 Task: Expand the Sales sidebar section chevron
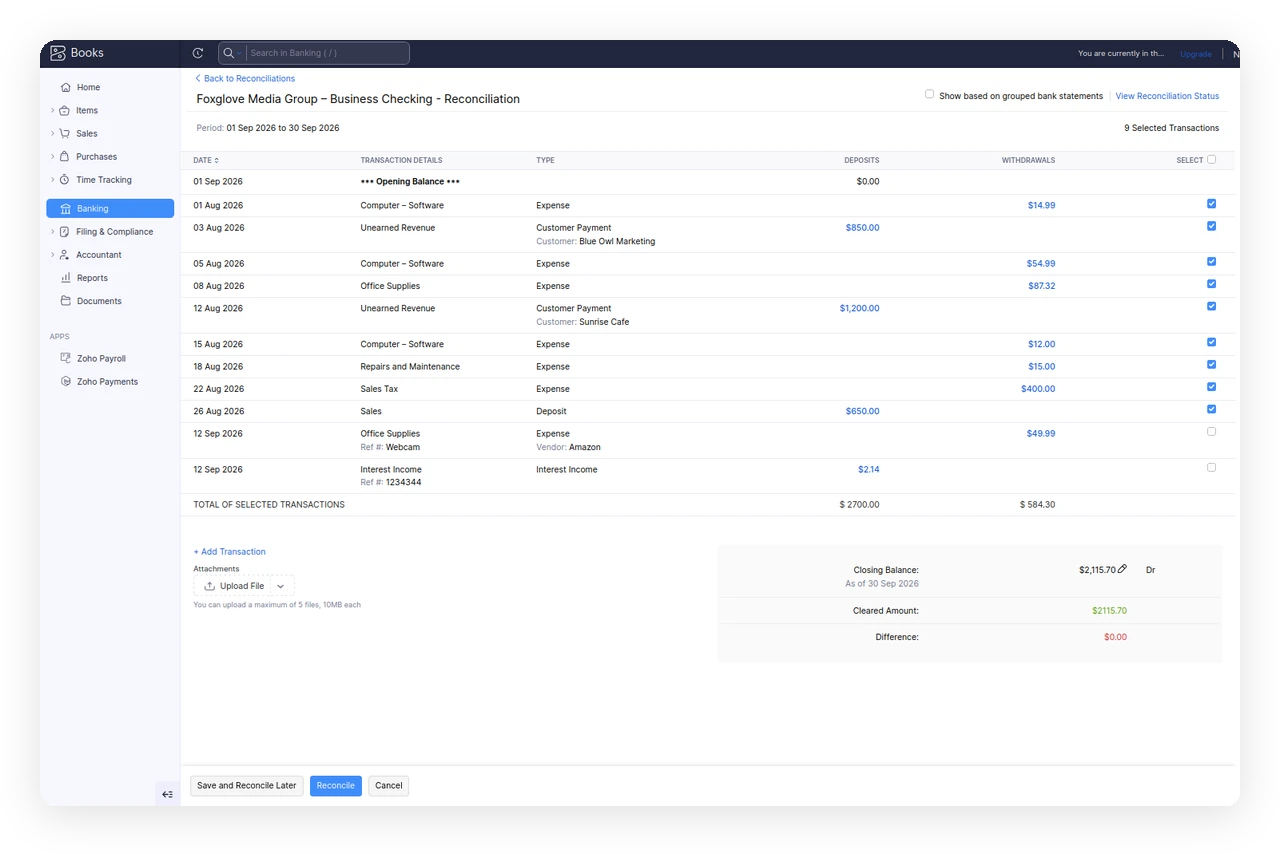[52, 133]
